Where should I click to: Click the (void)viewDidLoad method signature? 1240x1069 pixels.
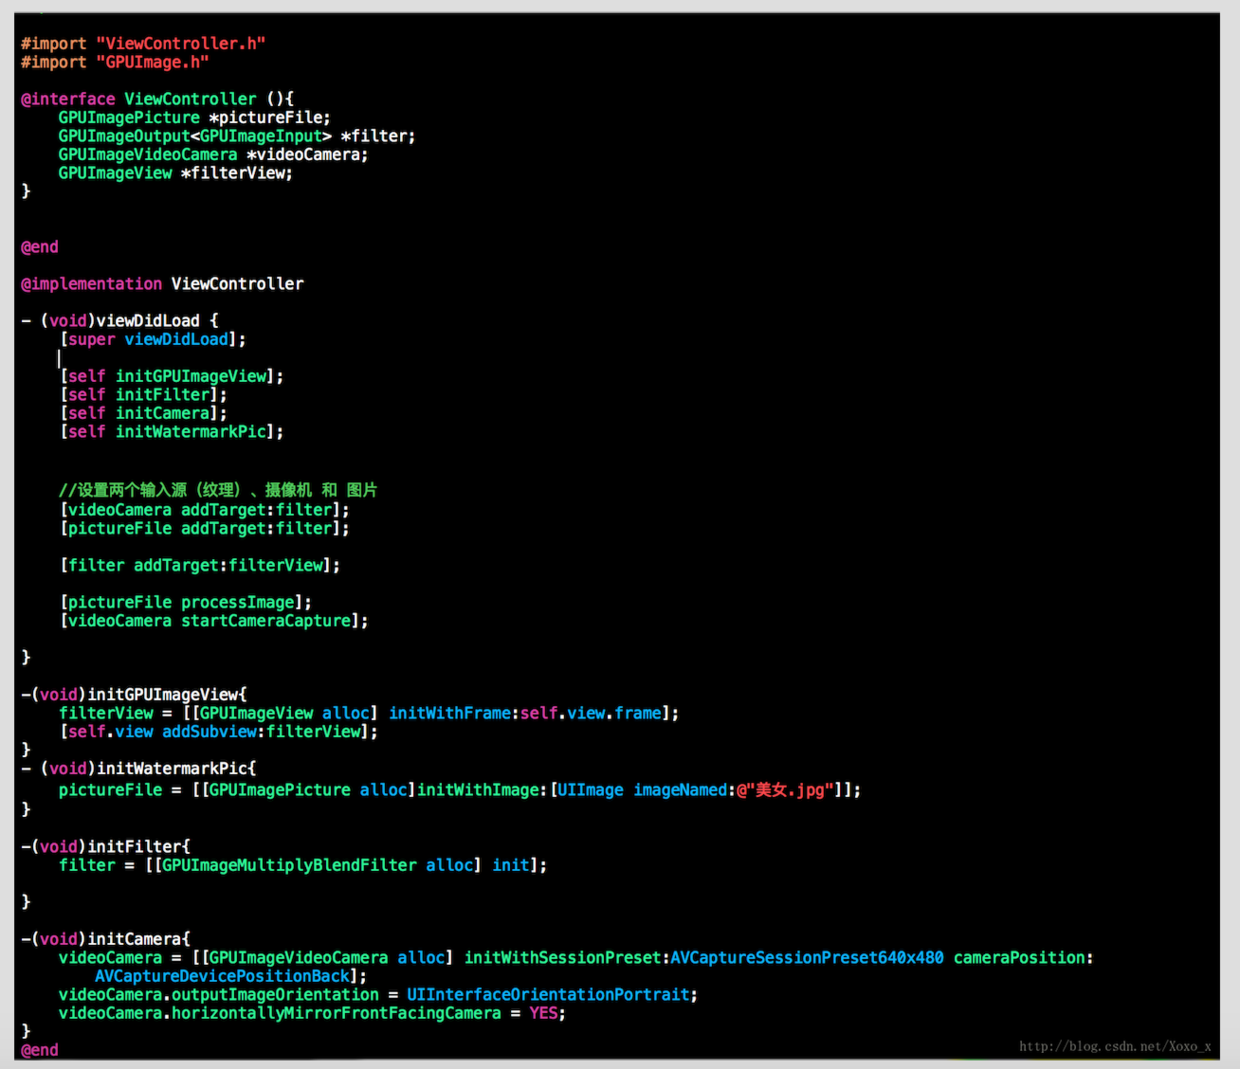point(119,321)
